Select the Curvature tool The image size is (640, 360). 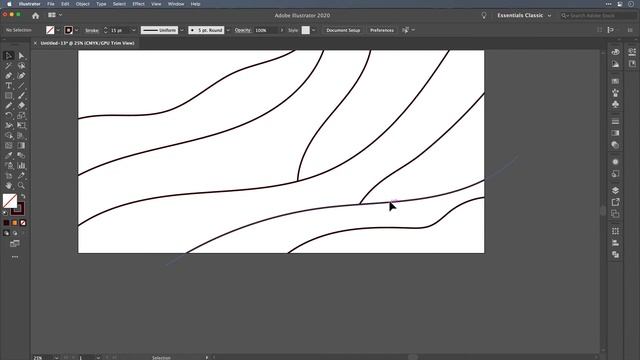tap(21, 76)
